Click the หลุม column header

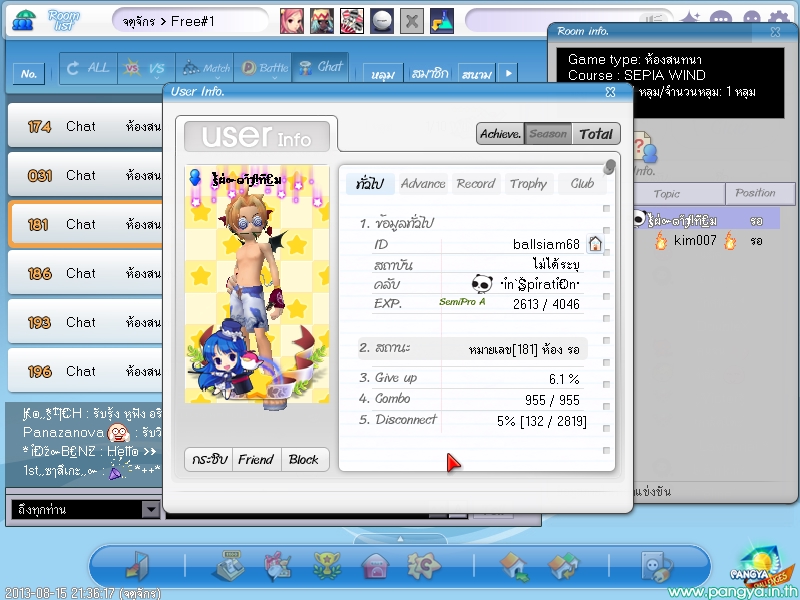pos(383,74)
